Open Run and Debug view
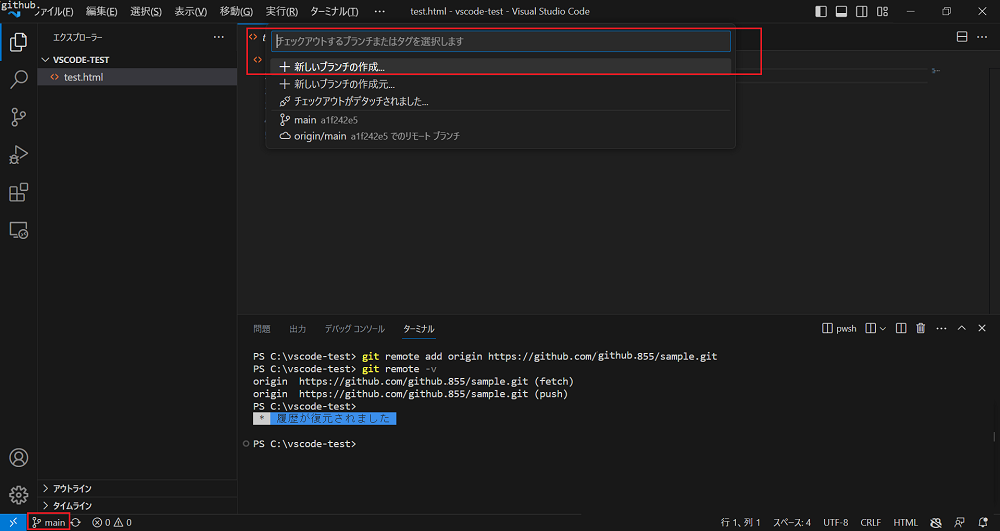Viewport: 1000px width, 531px height. coord(18,155)
